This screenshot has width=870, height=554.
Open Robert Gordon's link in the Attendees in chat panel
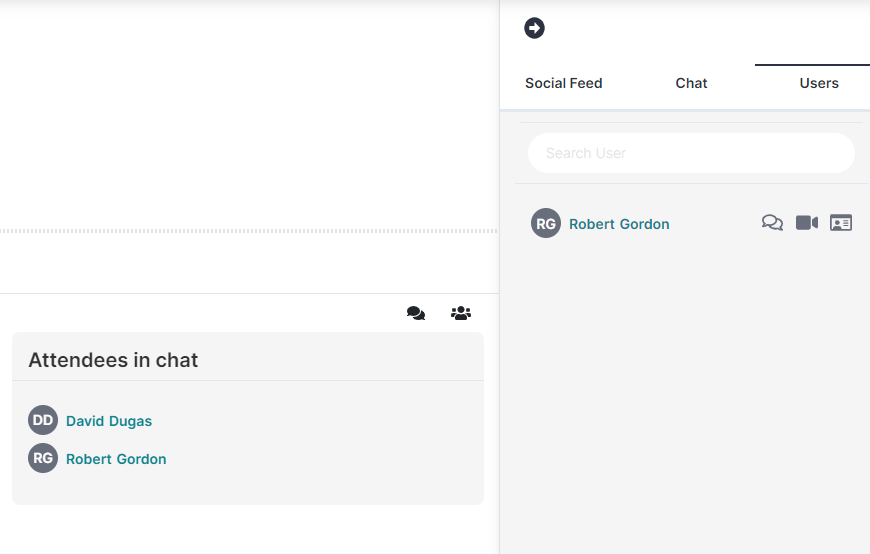[116, 459]
